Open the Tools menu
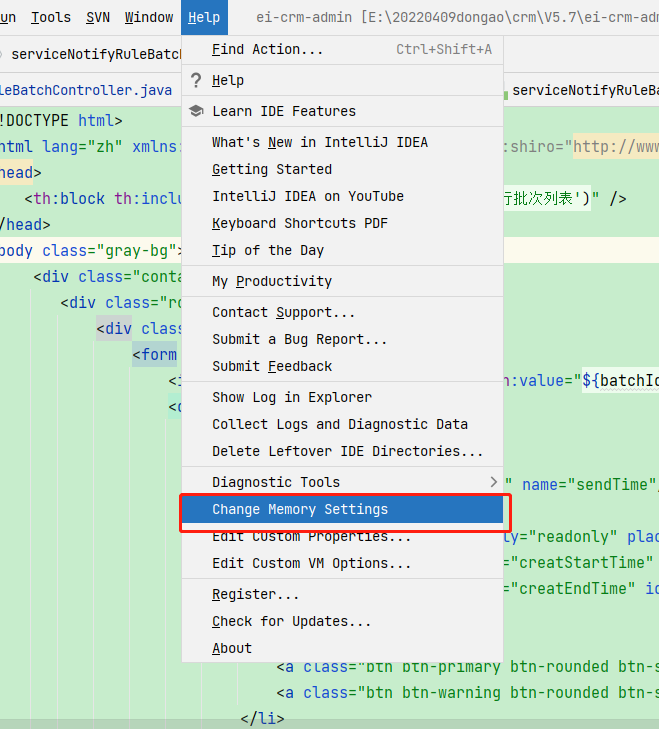 [x=51, y=18]
